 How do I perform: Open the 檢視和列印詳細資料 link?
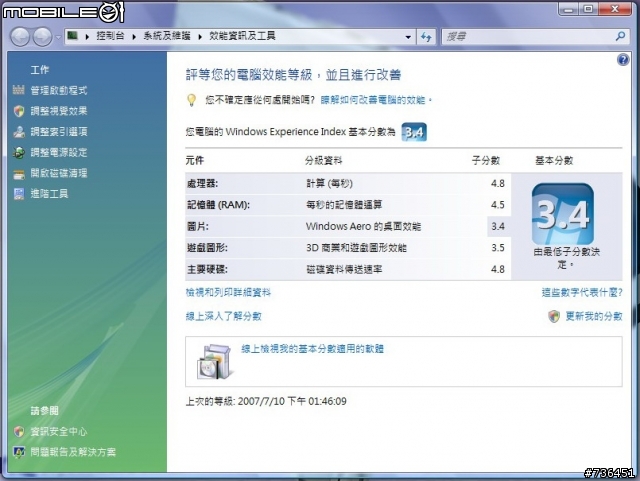(x=228, y=292)
